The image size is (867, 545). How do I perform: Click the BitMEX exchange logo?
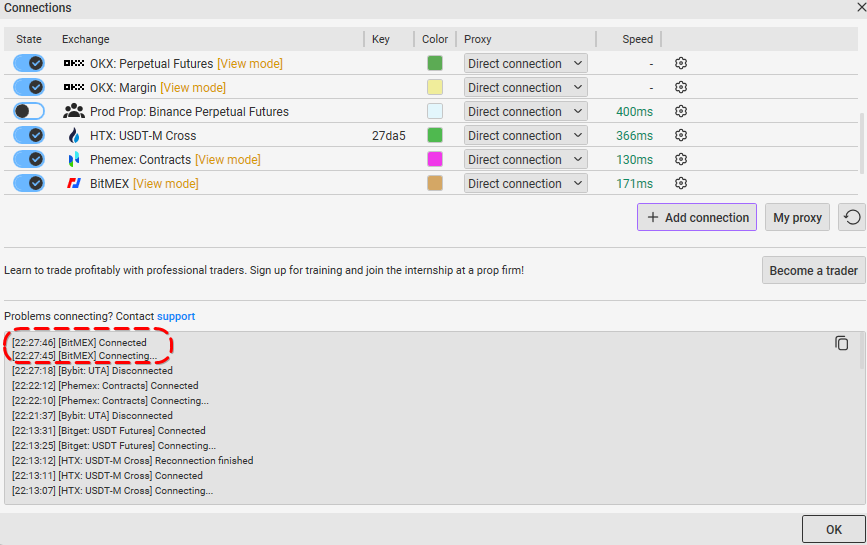coord(73,183)
